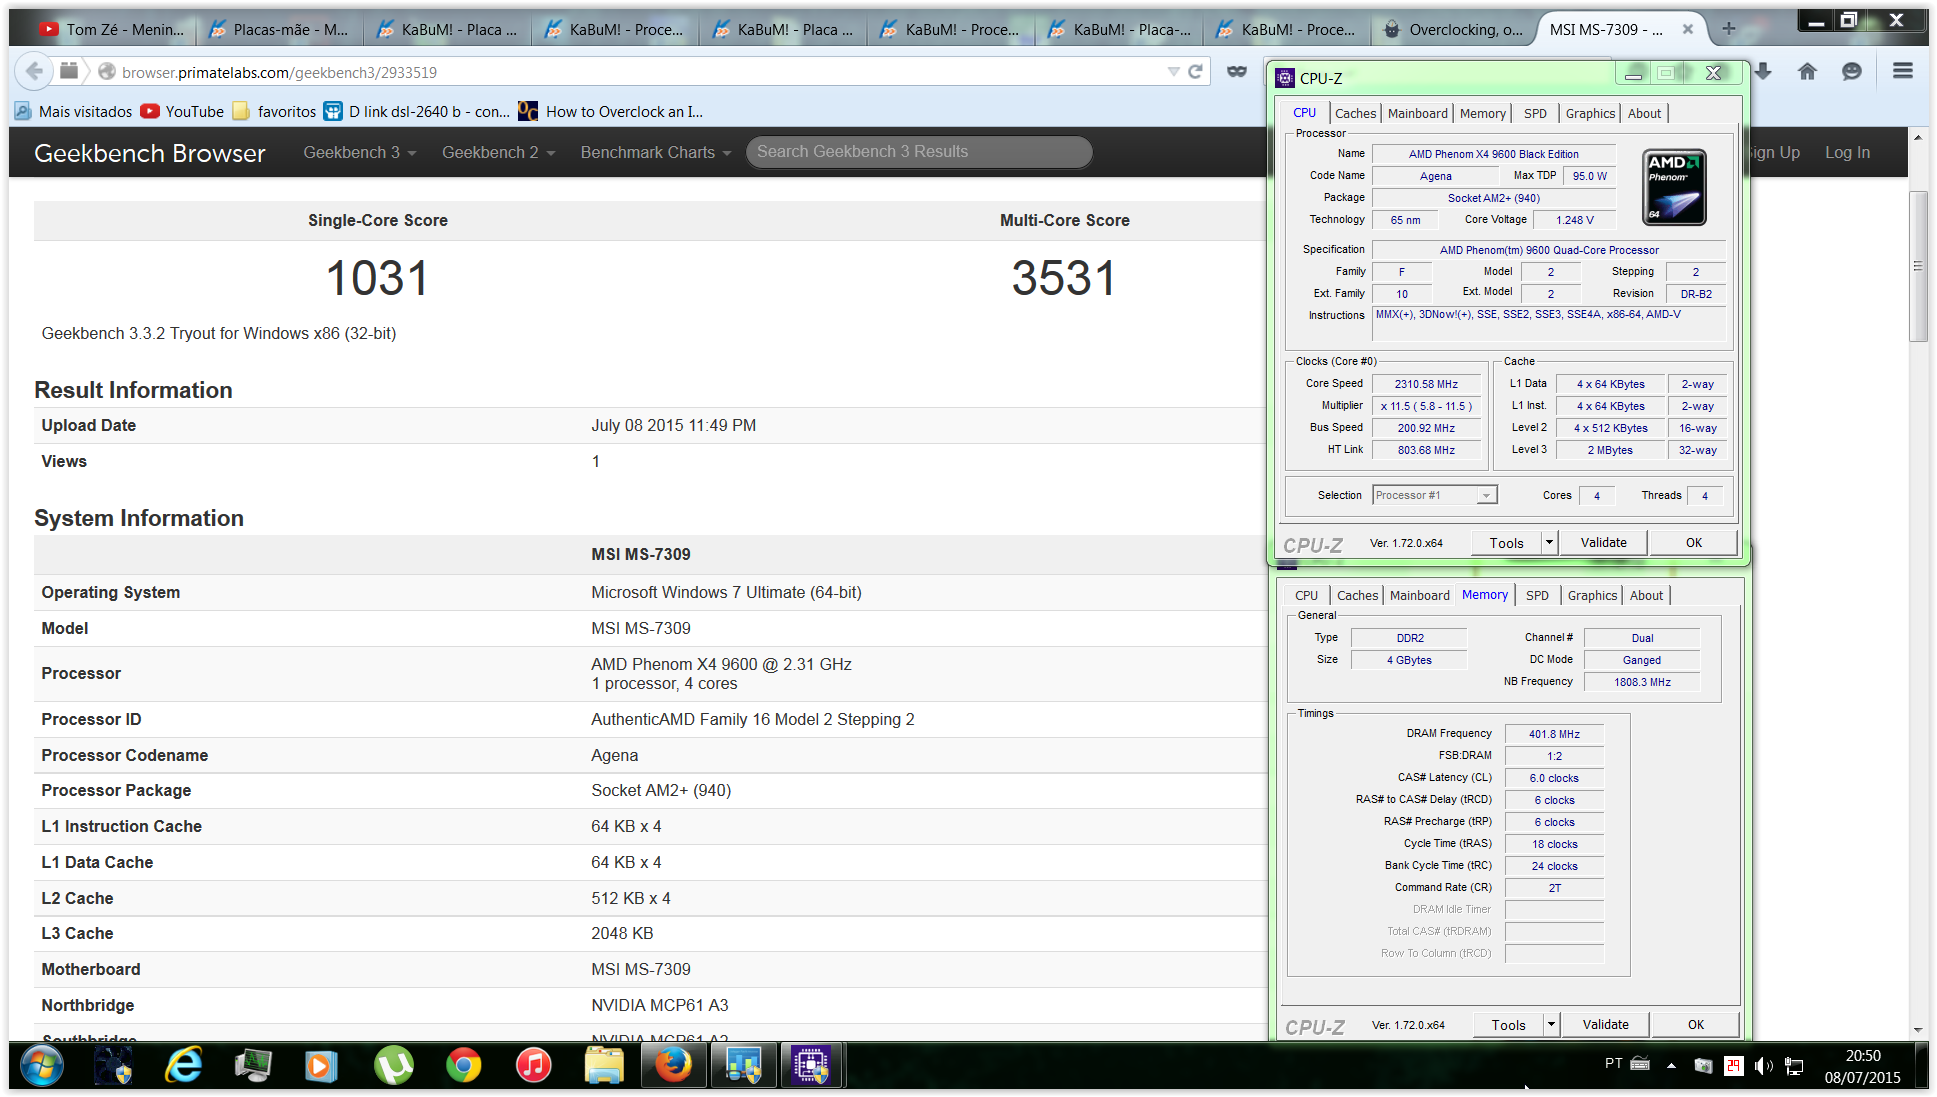1937x1097 pixels.
Task: Open How to Overclock bookmark
Action: (x=611, y=111)
